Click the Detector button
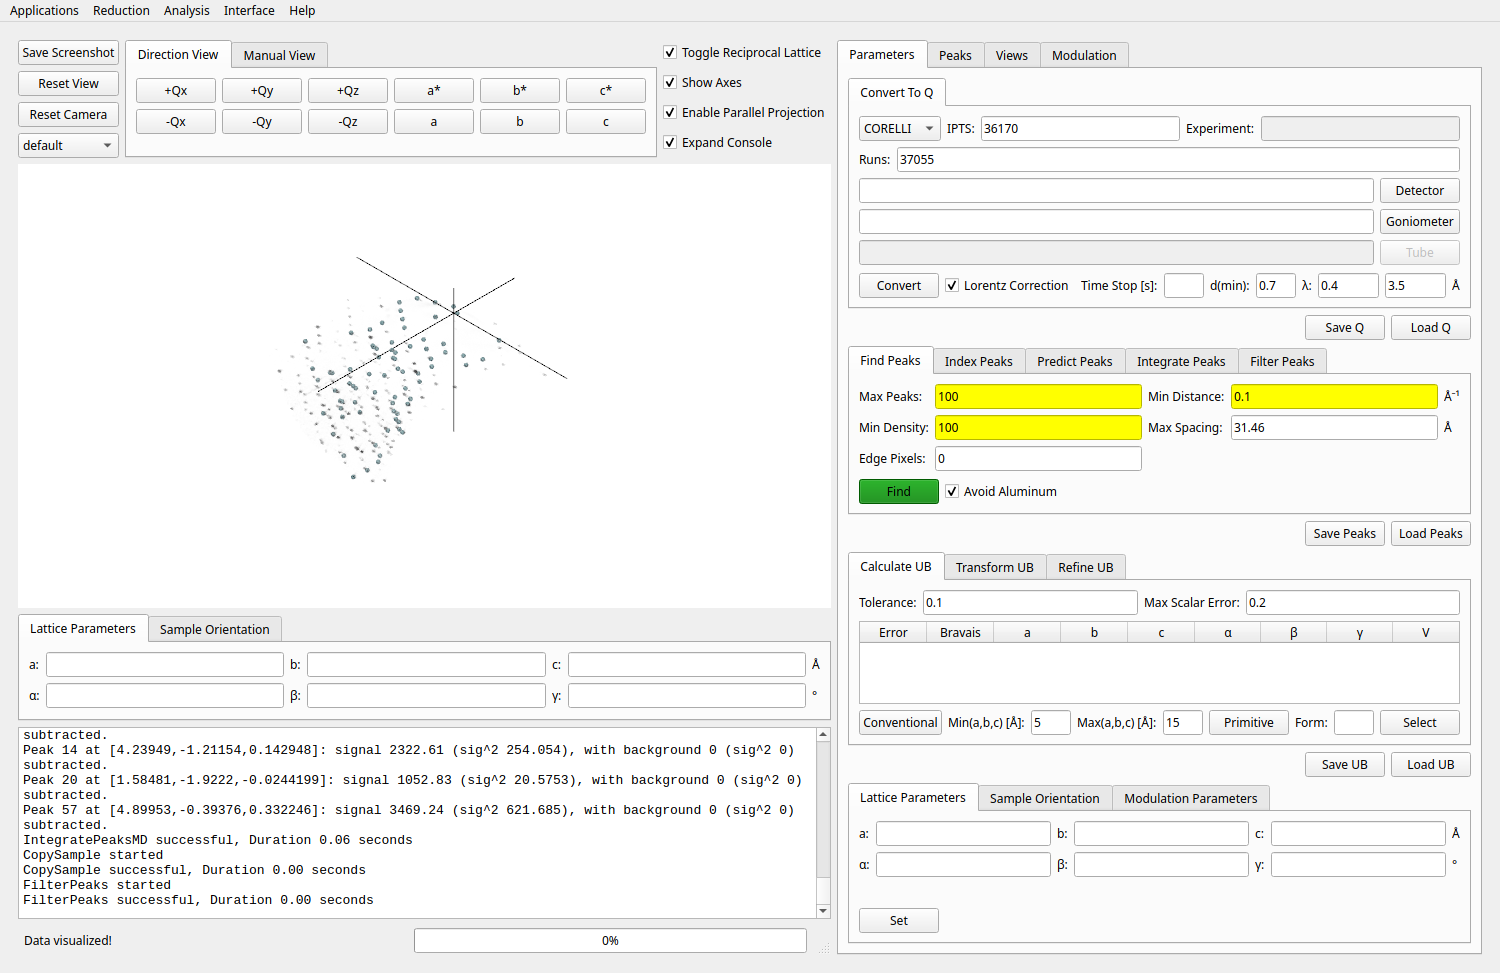This screenshot has width=1500, height=973. click(x=1420, y=190)
